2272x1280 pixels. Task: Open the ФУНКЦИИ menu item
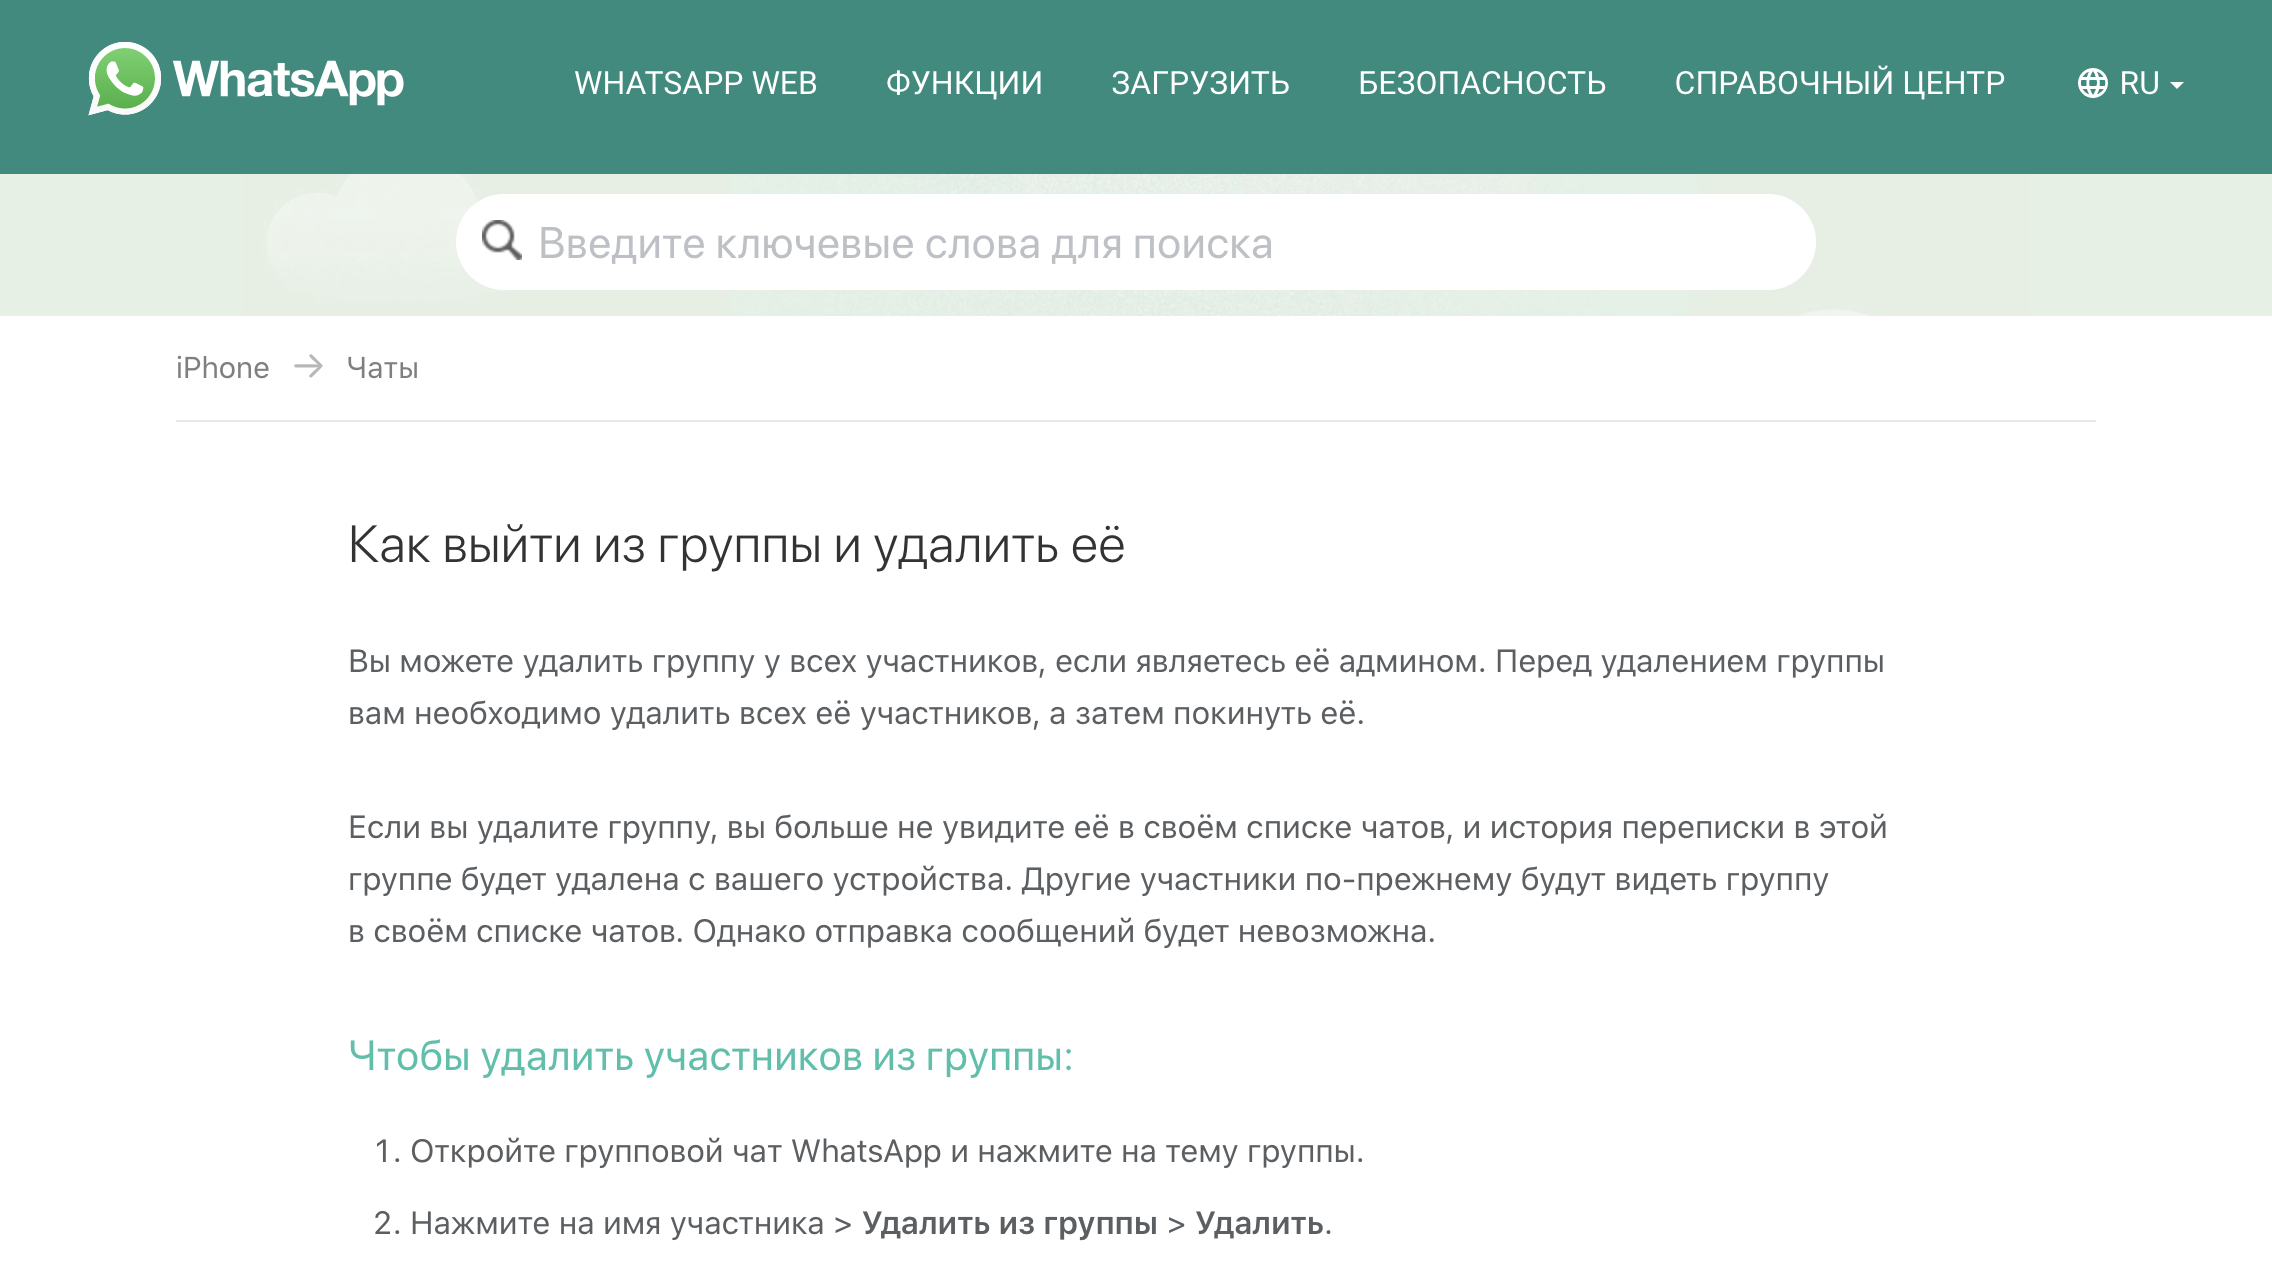964,83
